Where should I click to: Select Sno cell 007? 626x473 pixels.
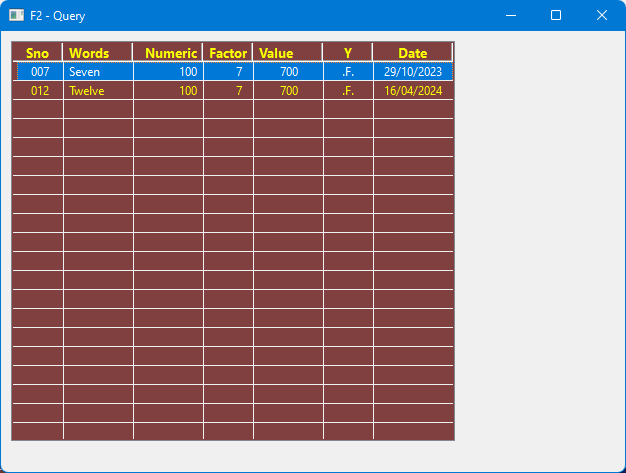click(40, 72)
